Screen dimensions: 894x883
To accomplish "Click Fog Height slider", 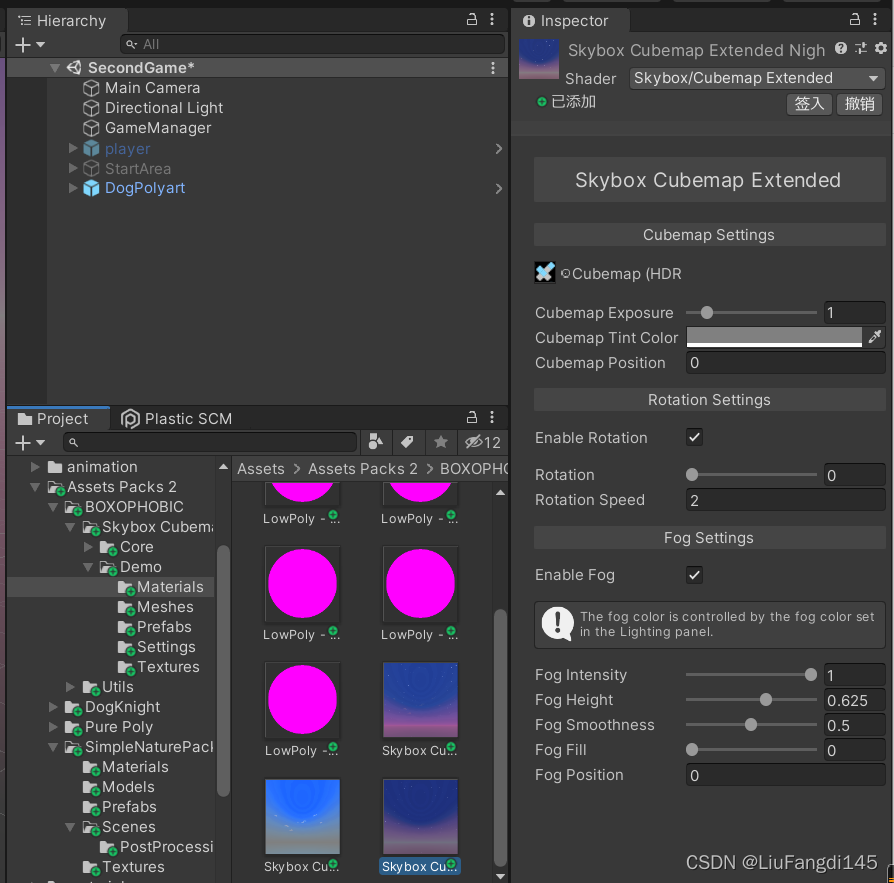I will click(x=751, y=699).
